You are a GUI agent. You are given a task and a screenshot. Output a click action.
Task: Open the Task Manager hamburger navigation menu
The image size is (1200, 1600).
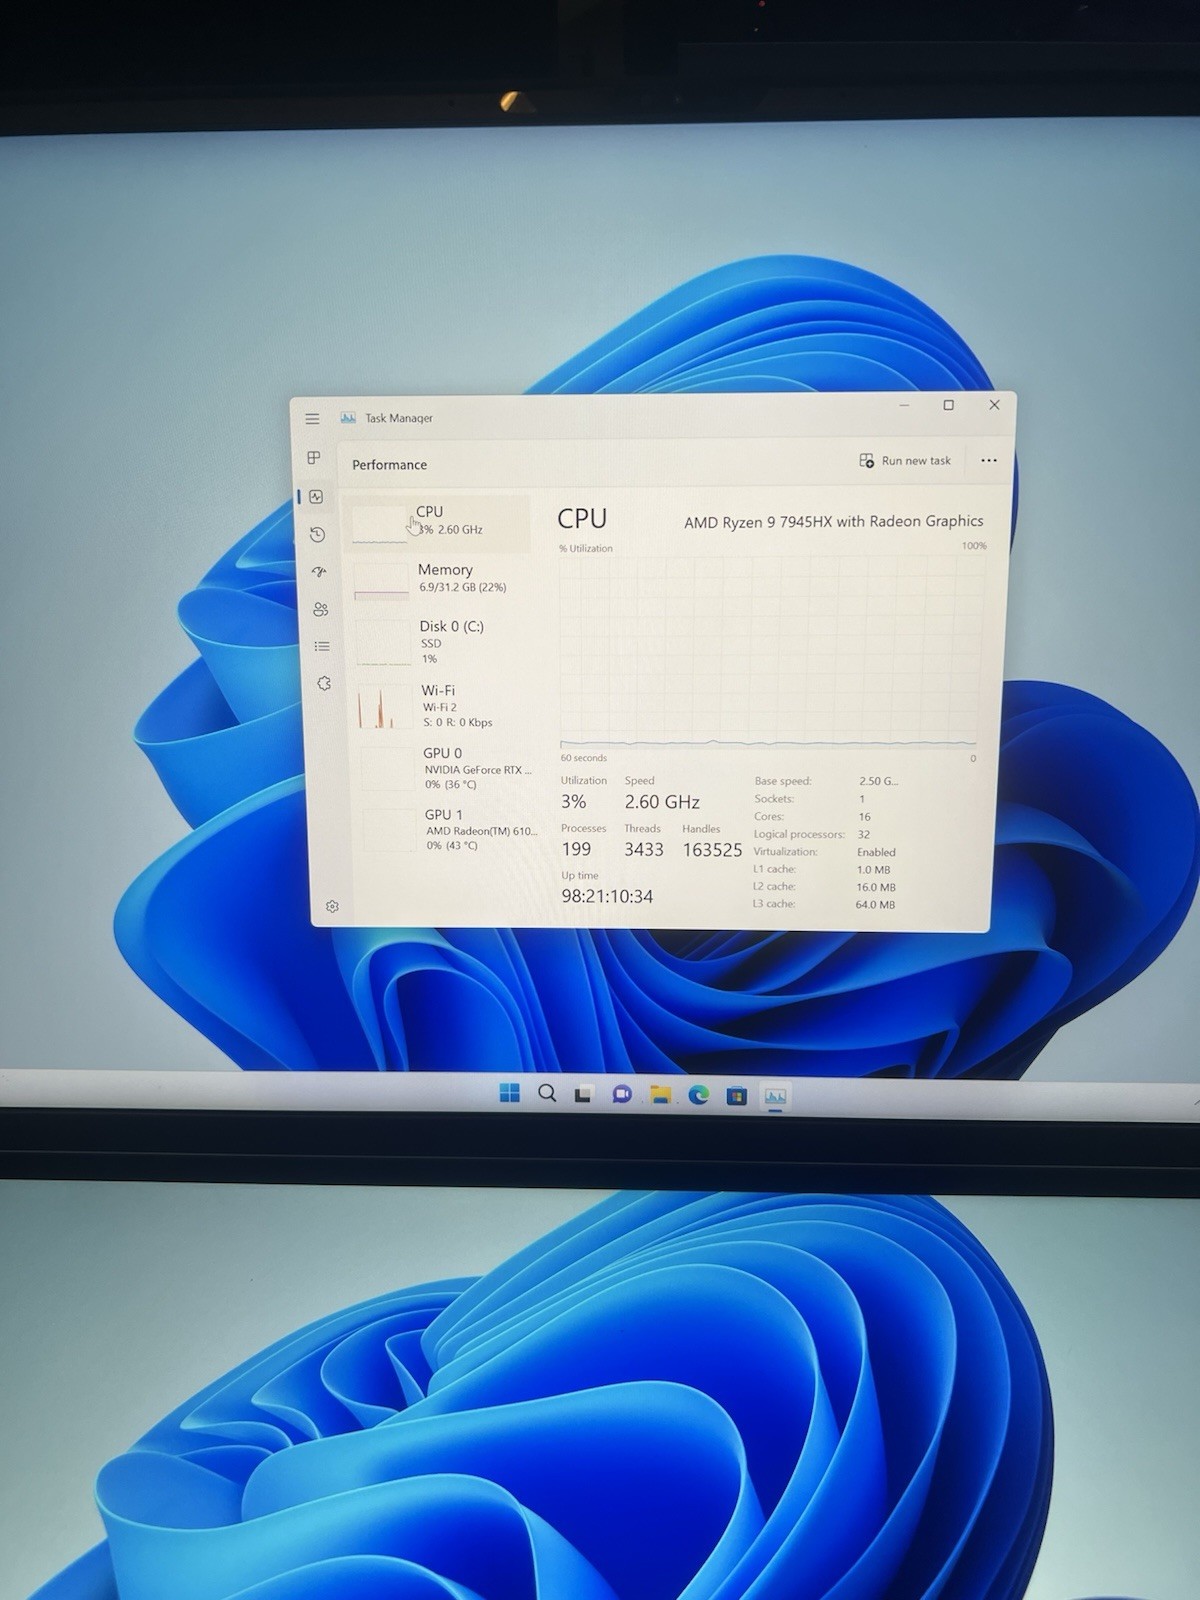point(312,419)
